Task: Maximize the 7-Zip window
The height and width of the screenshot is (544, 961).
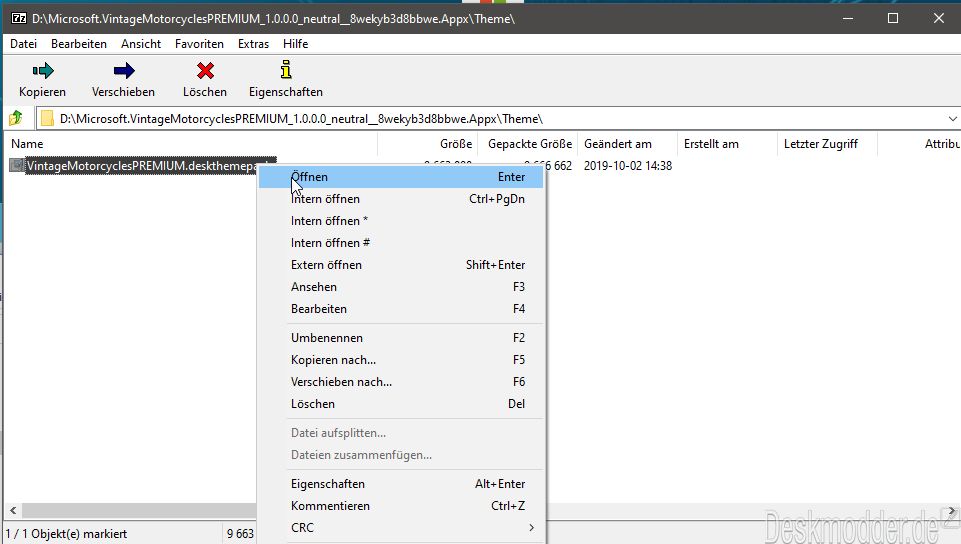Action: click(x=893, y=18)
